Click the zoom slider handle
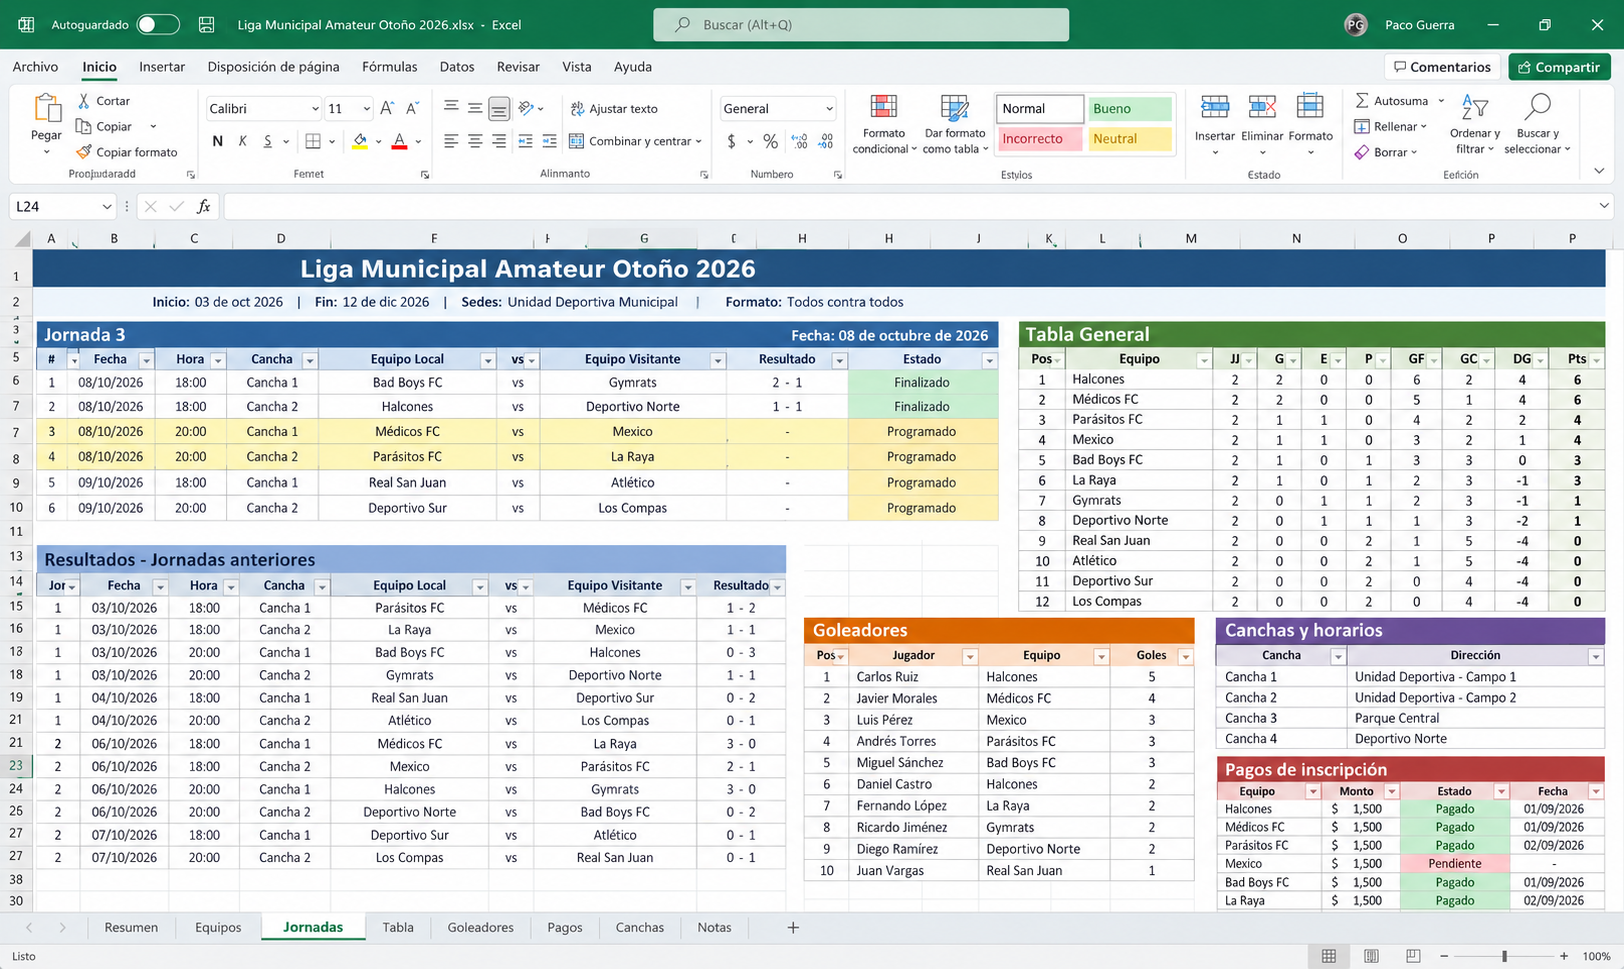The height and width of the screenshot is (969, 1624). [x=1504, y=956]
